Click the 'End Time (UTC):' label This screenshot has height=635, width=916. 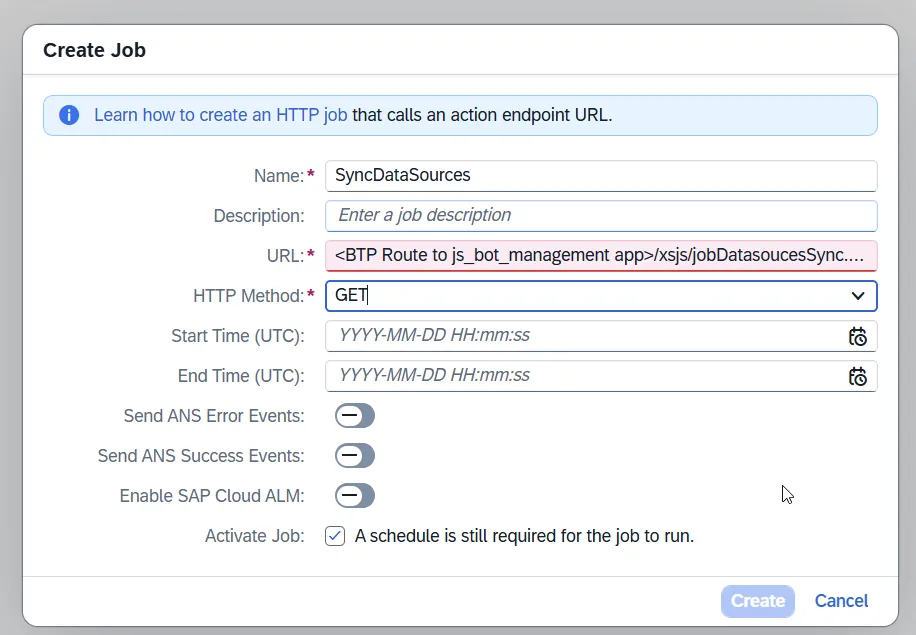click(241, 376)
